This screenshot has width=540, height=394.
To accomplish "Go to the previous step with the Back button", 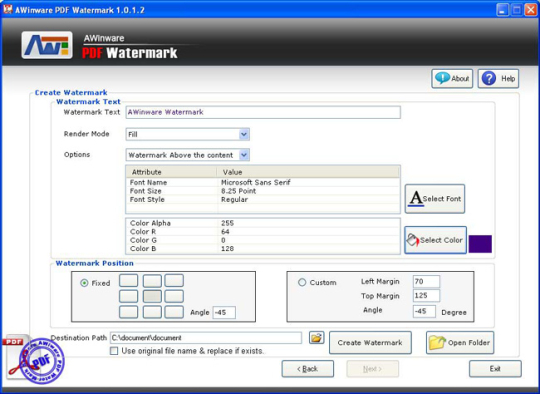I will [308, 369].
